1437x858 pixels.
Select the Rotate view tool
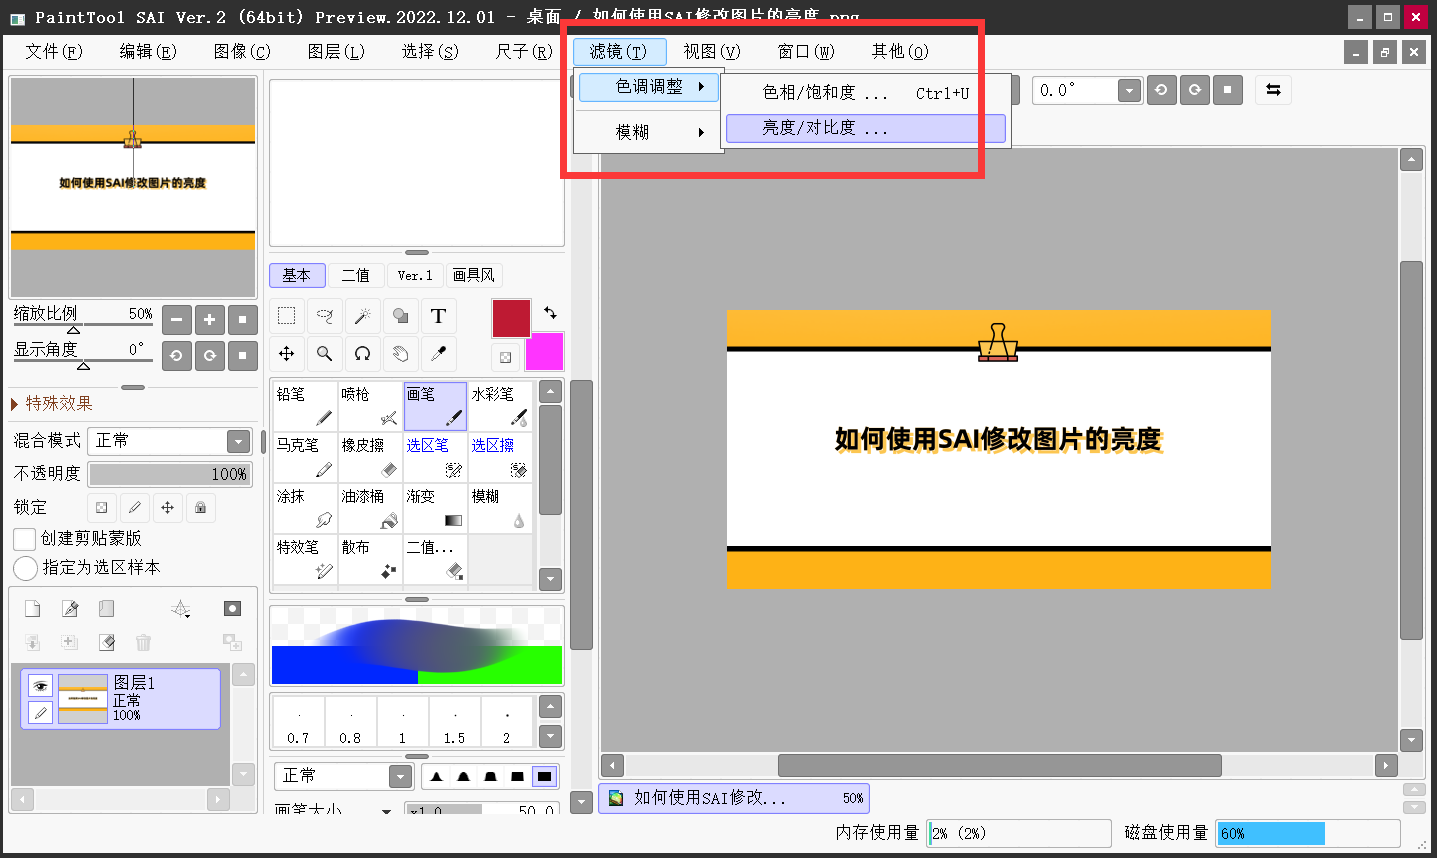click(x=363, y=354)
